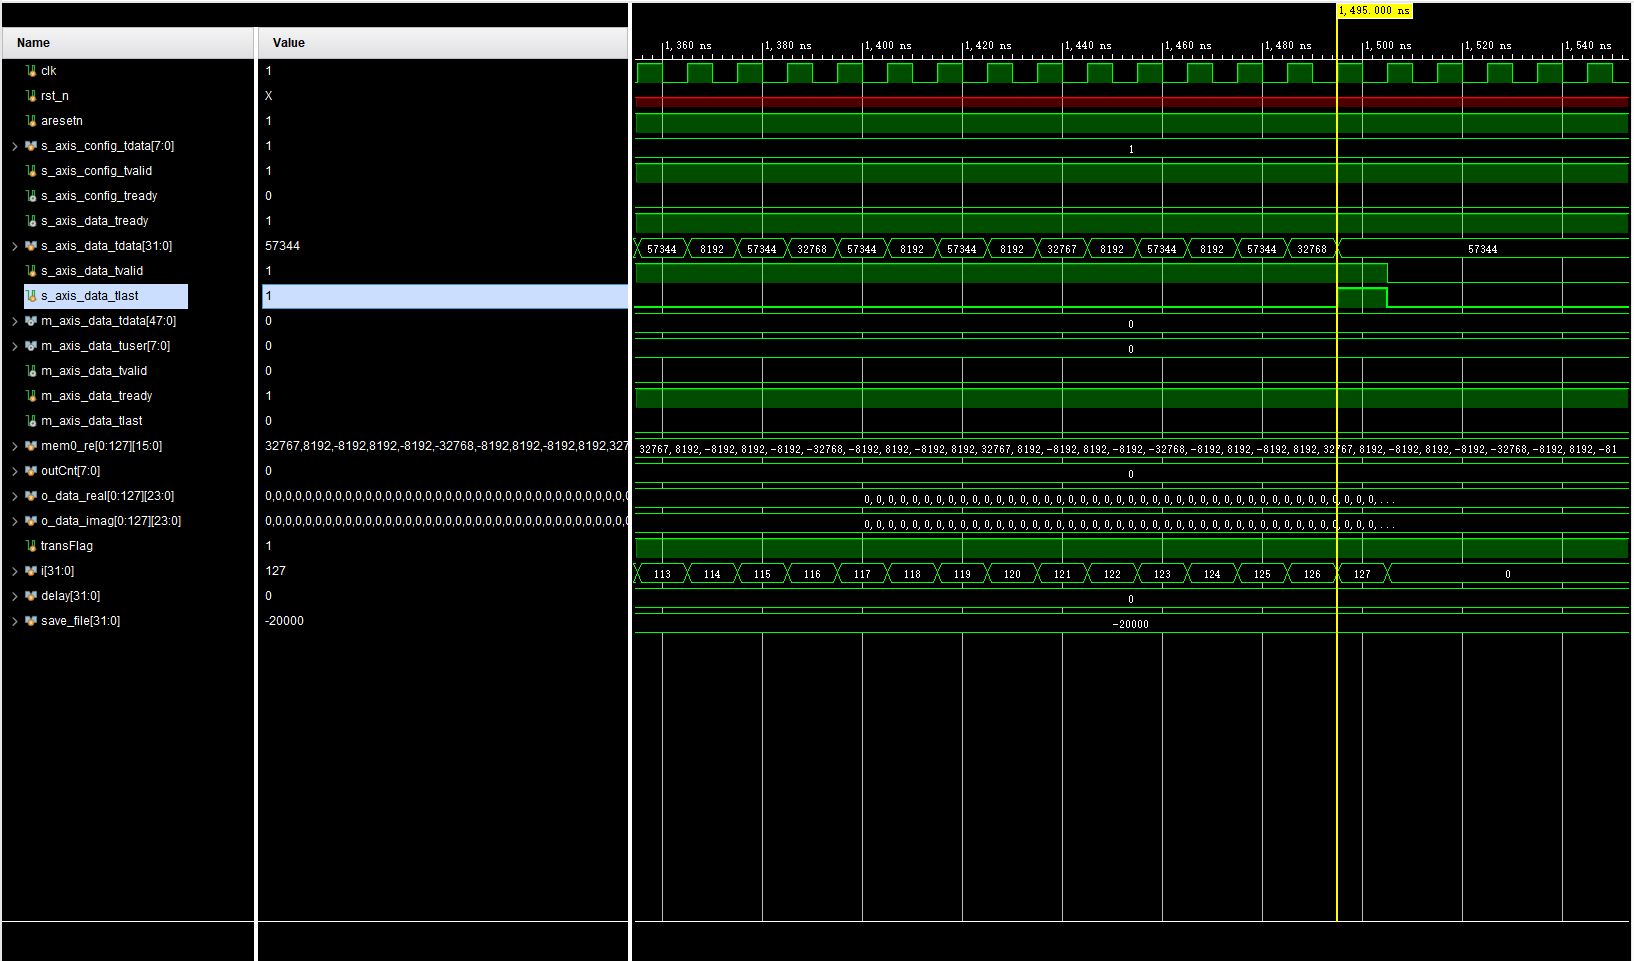Click the yellow 1,495.000 ns cursor label

1375,11
